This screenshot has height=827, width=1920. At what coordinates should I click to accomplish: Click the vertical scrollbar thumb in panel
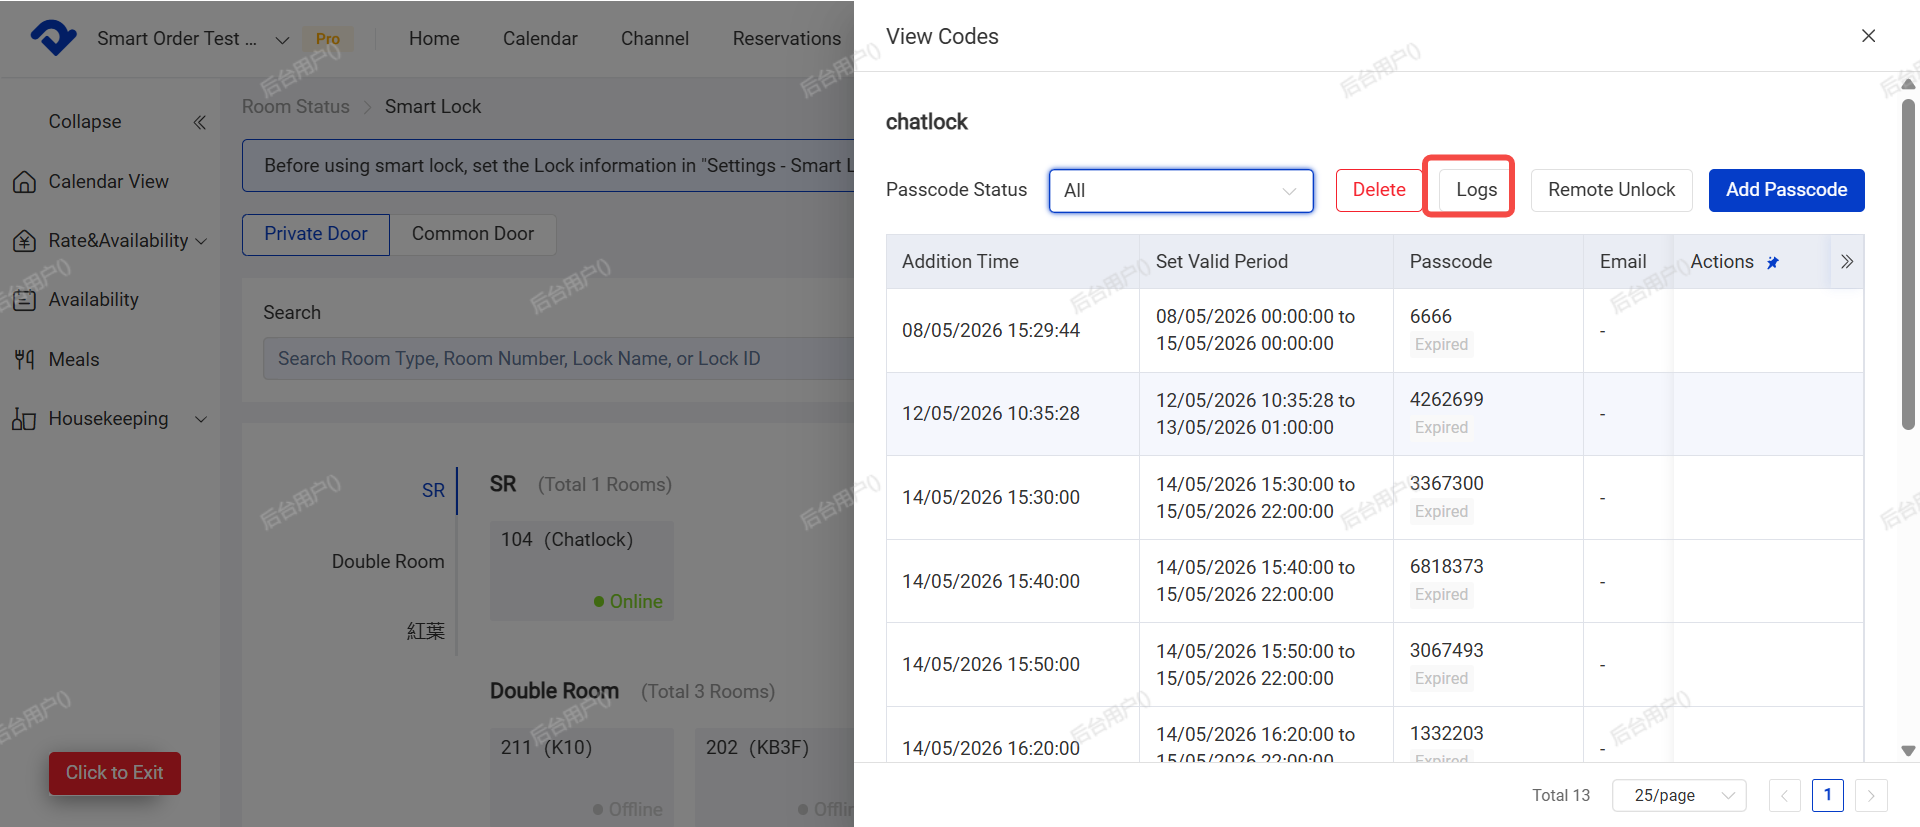[x=1908, y=265]
